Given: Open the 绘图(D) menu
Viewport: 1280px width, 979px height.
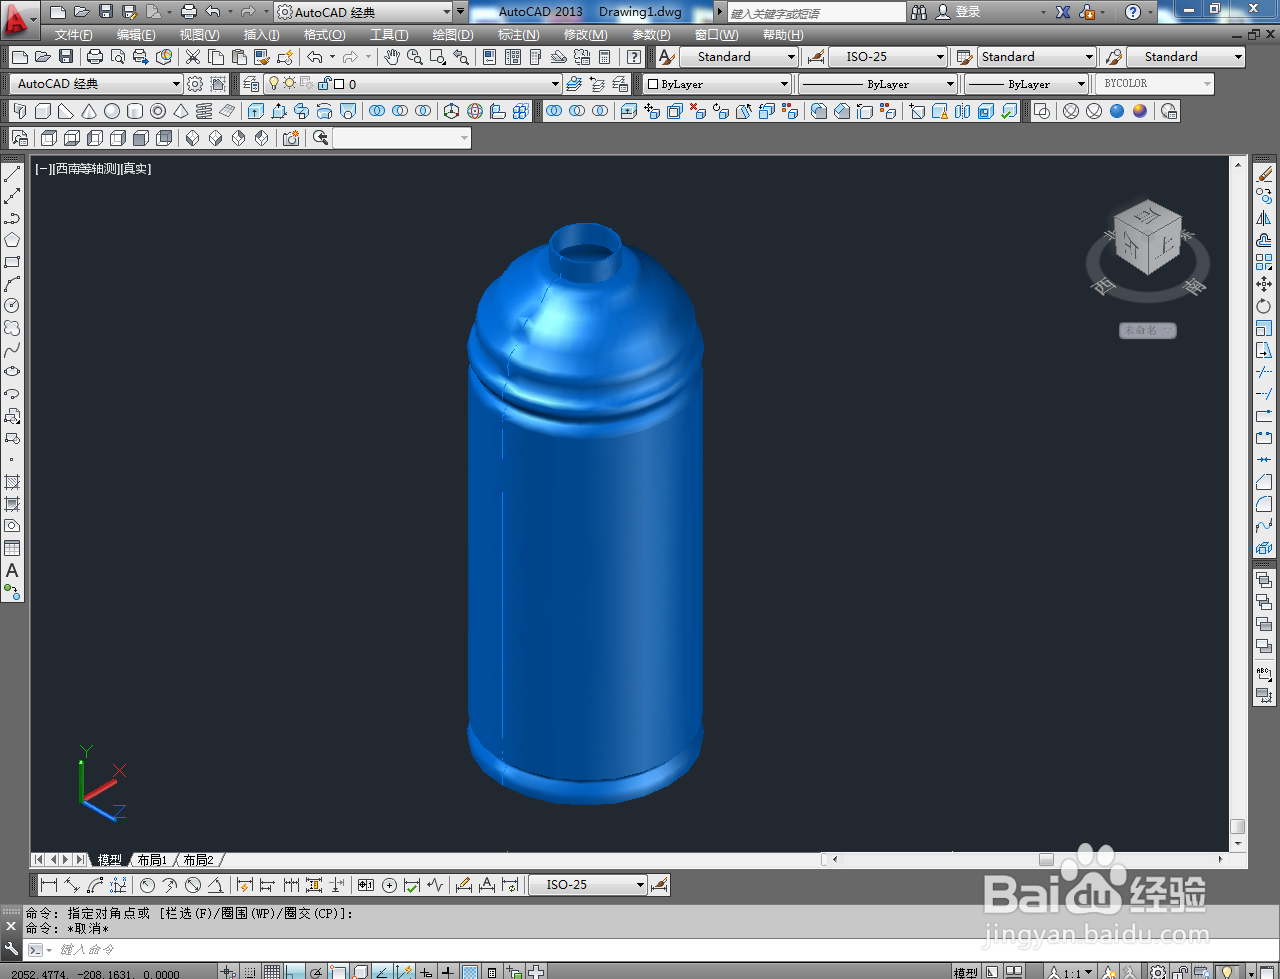Looking at the screenshot, I should tap(453, 35).
